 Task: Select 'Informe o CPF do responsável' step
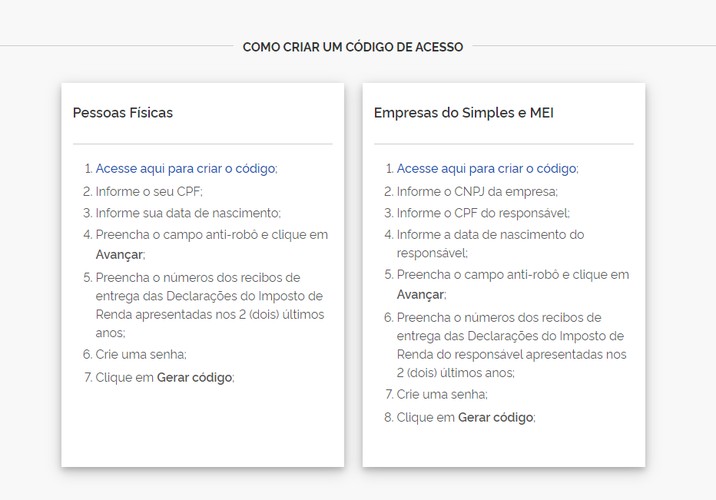click(483, 213)
